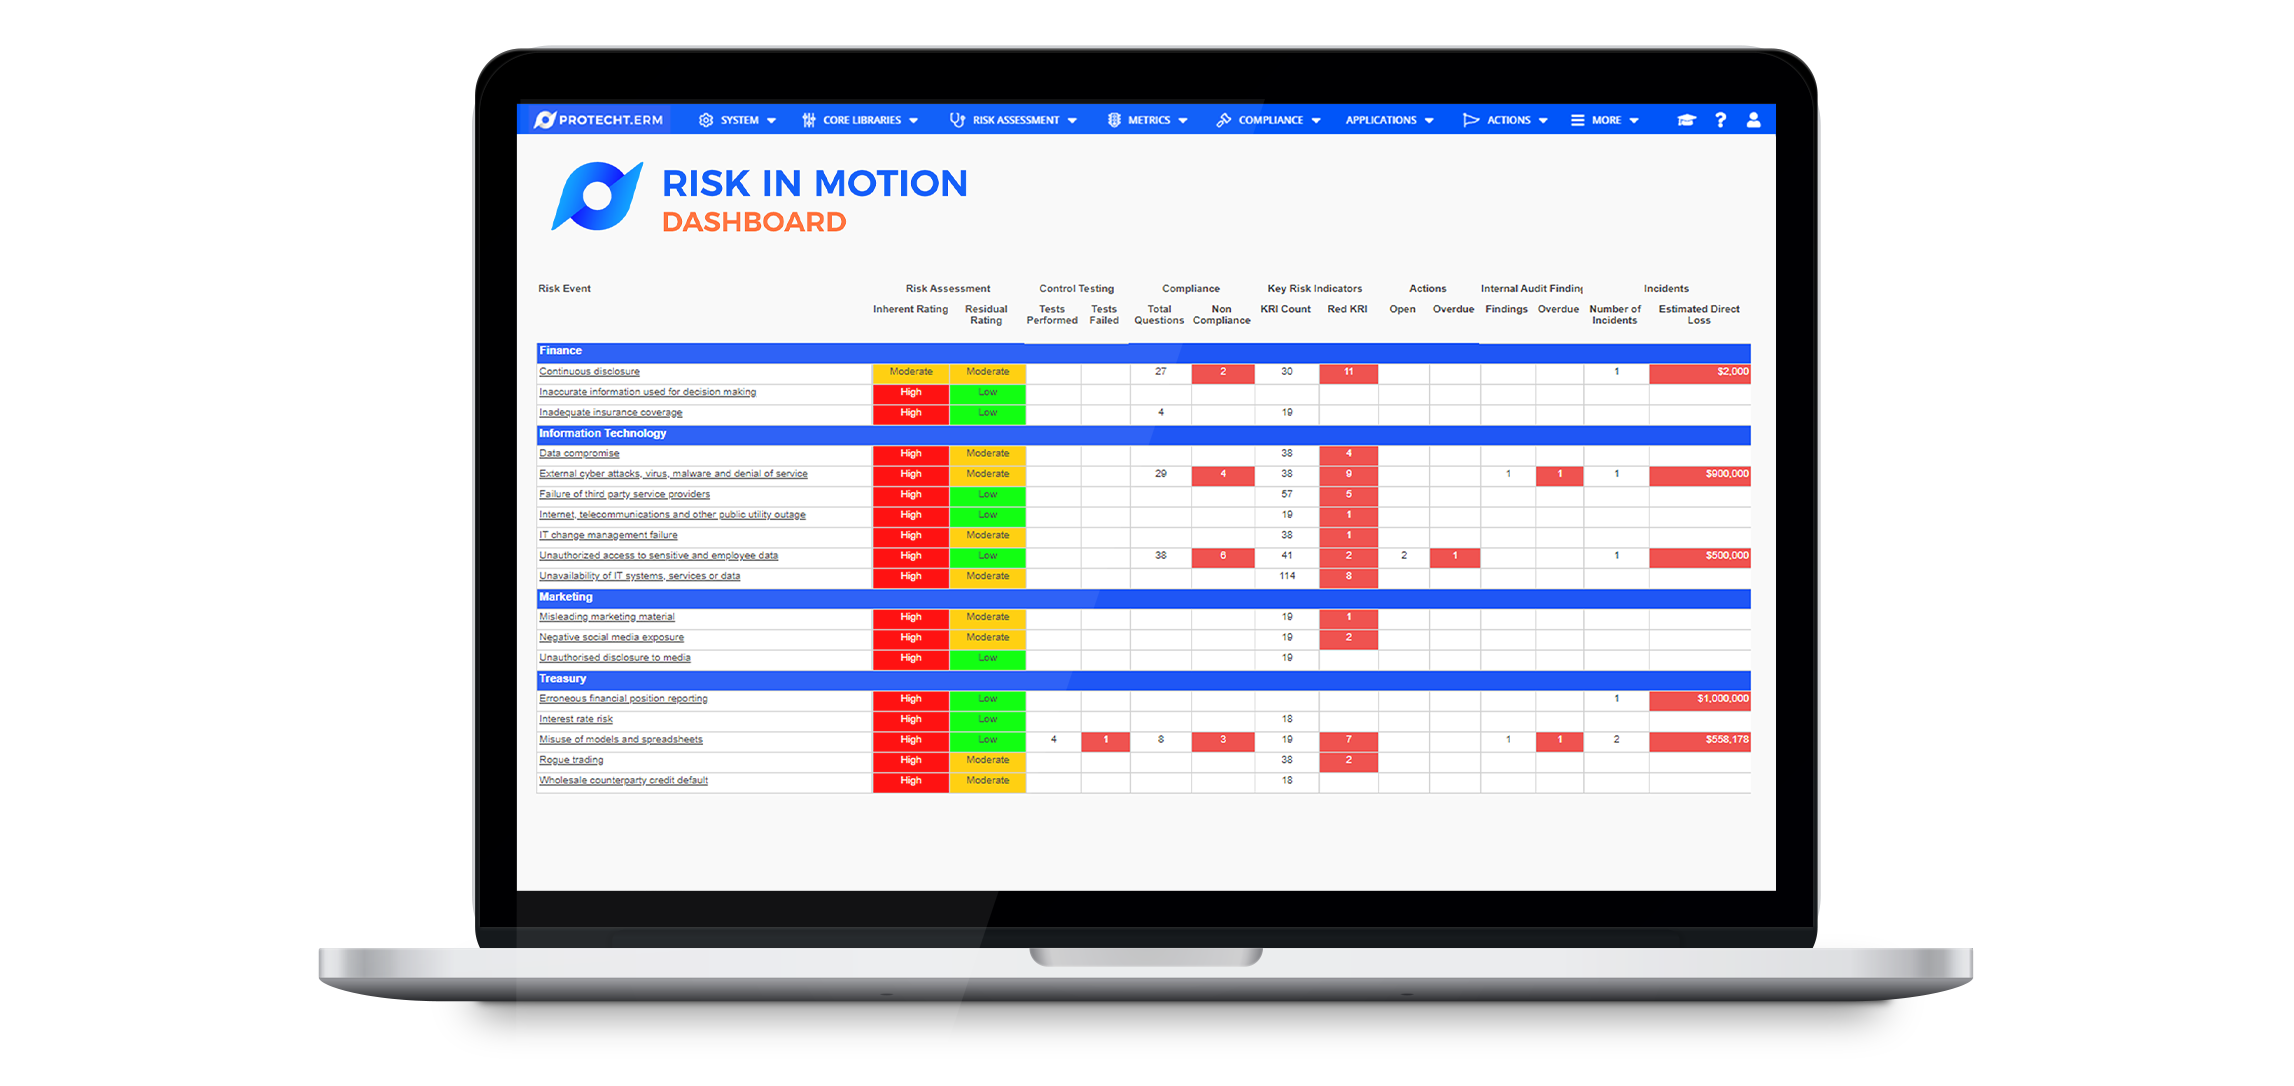The width and height of the screenshot is (2294, 1086).
Task: Open the training graduation cap icon
Action: pos(1685,120)
